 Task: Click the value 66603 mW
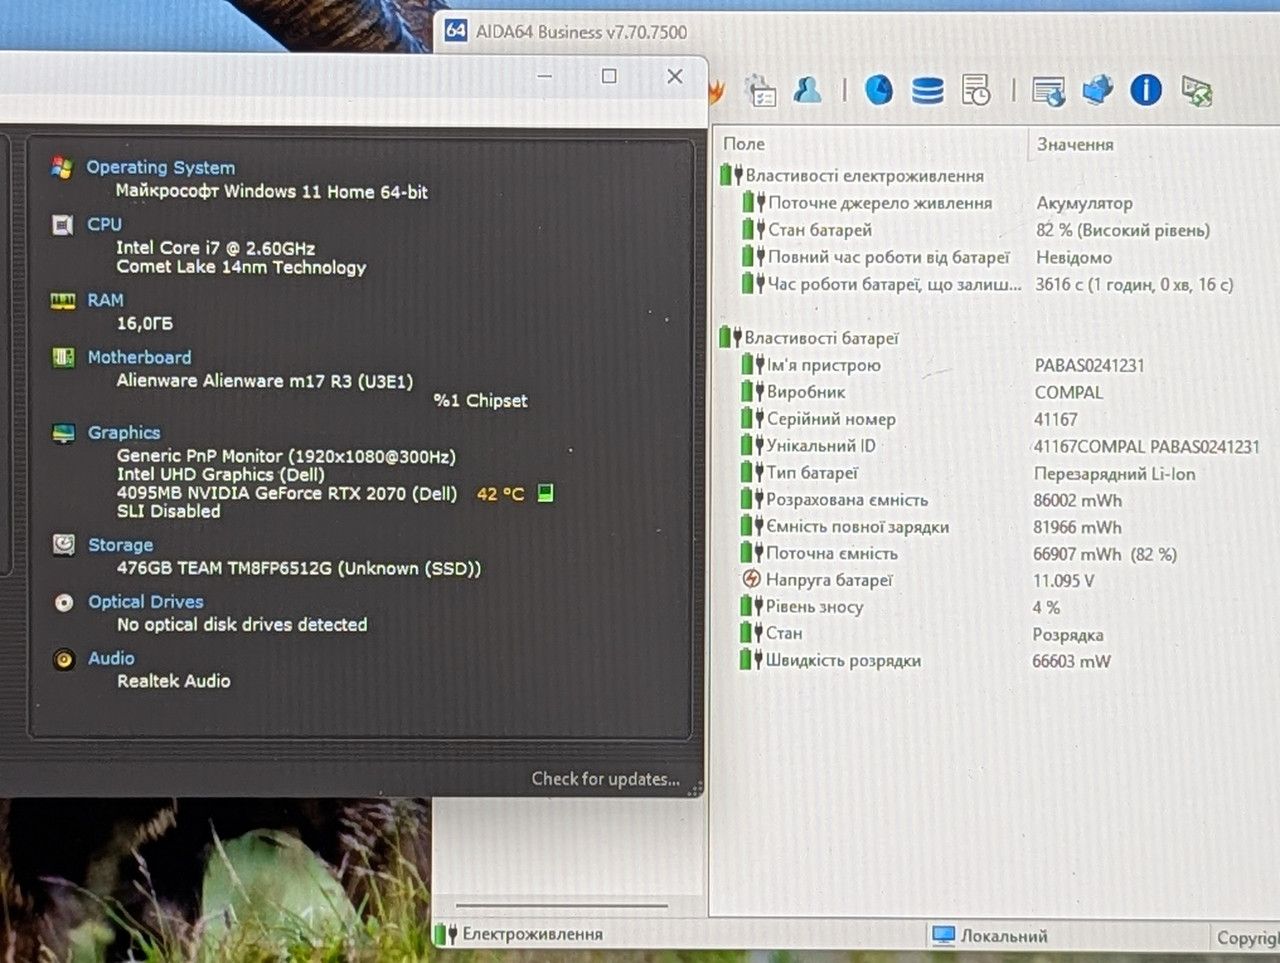(1071, 661)
